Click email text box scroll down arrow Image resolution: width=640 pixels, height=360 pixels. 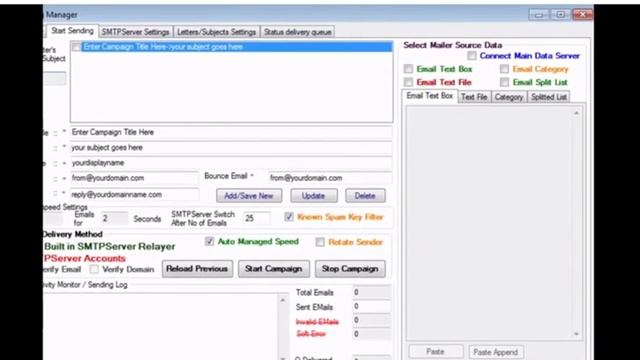576,334
